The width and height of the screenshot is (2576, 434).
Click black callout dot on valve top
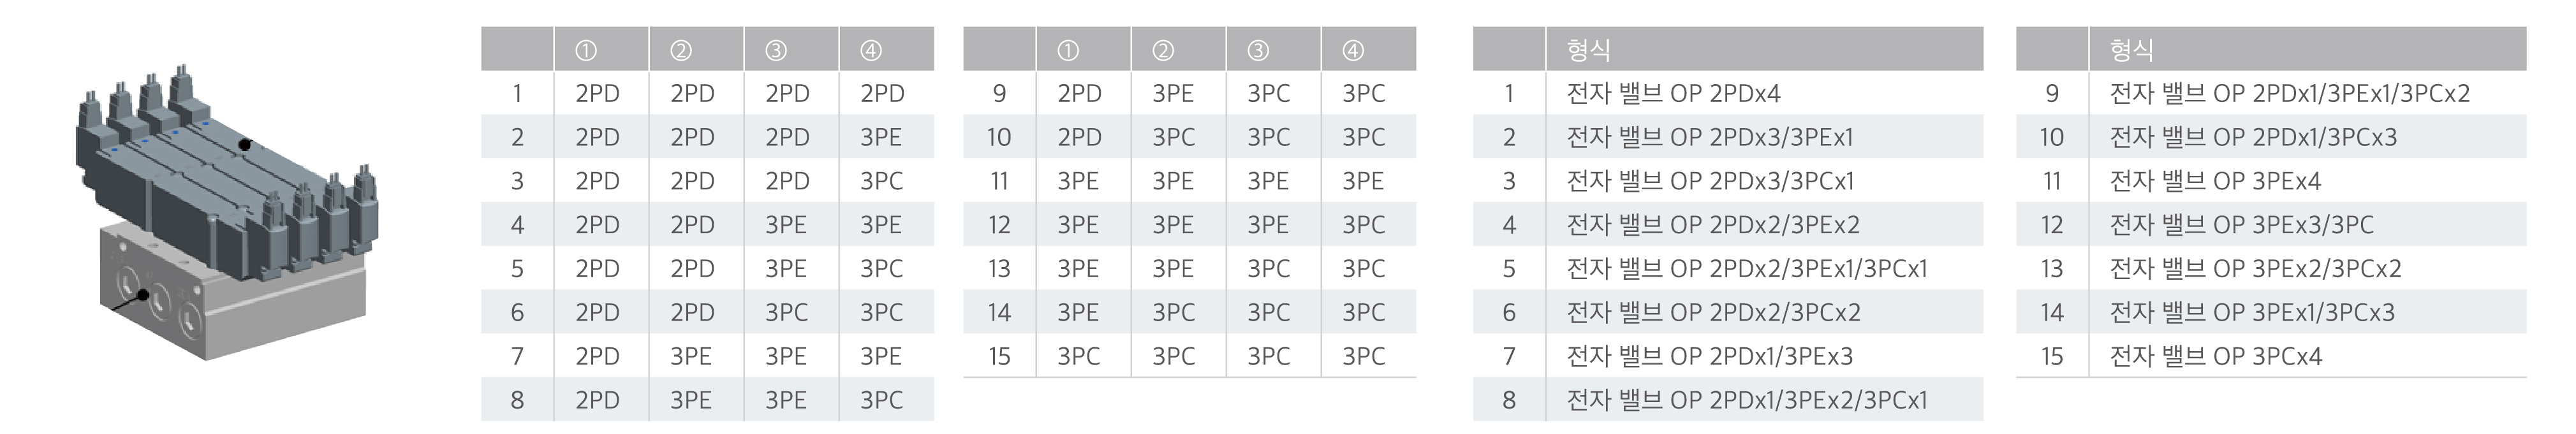(245, 145)
